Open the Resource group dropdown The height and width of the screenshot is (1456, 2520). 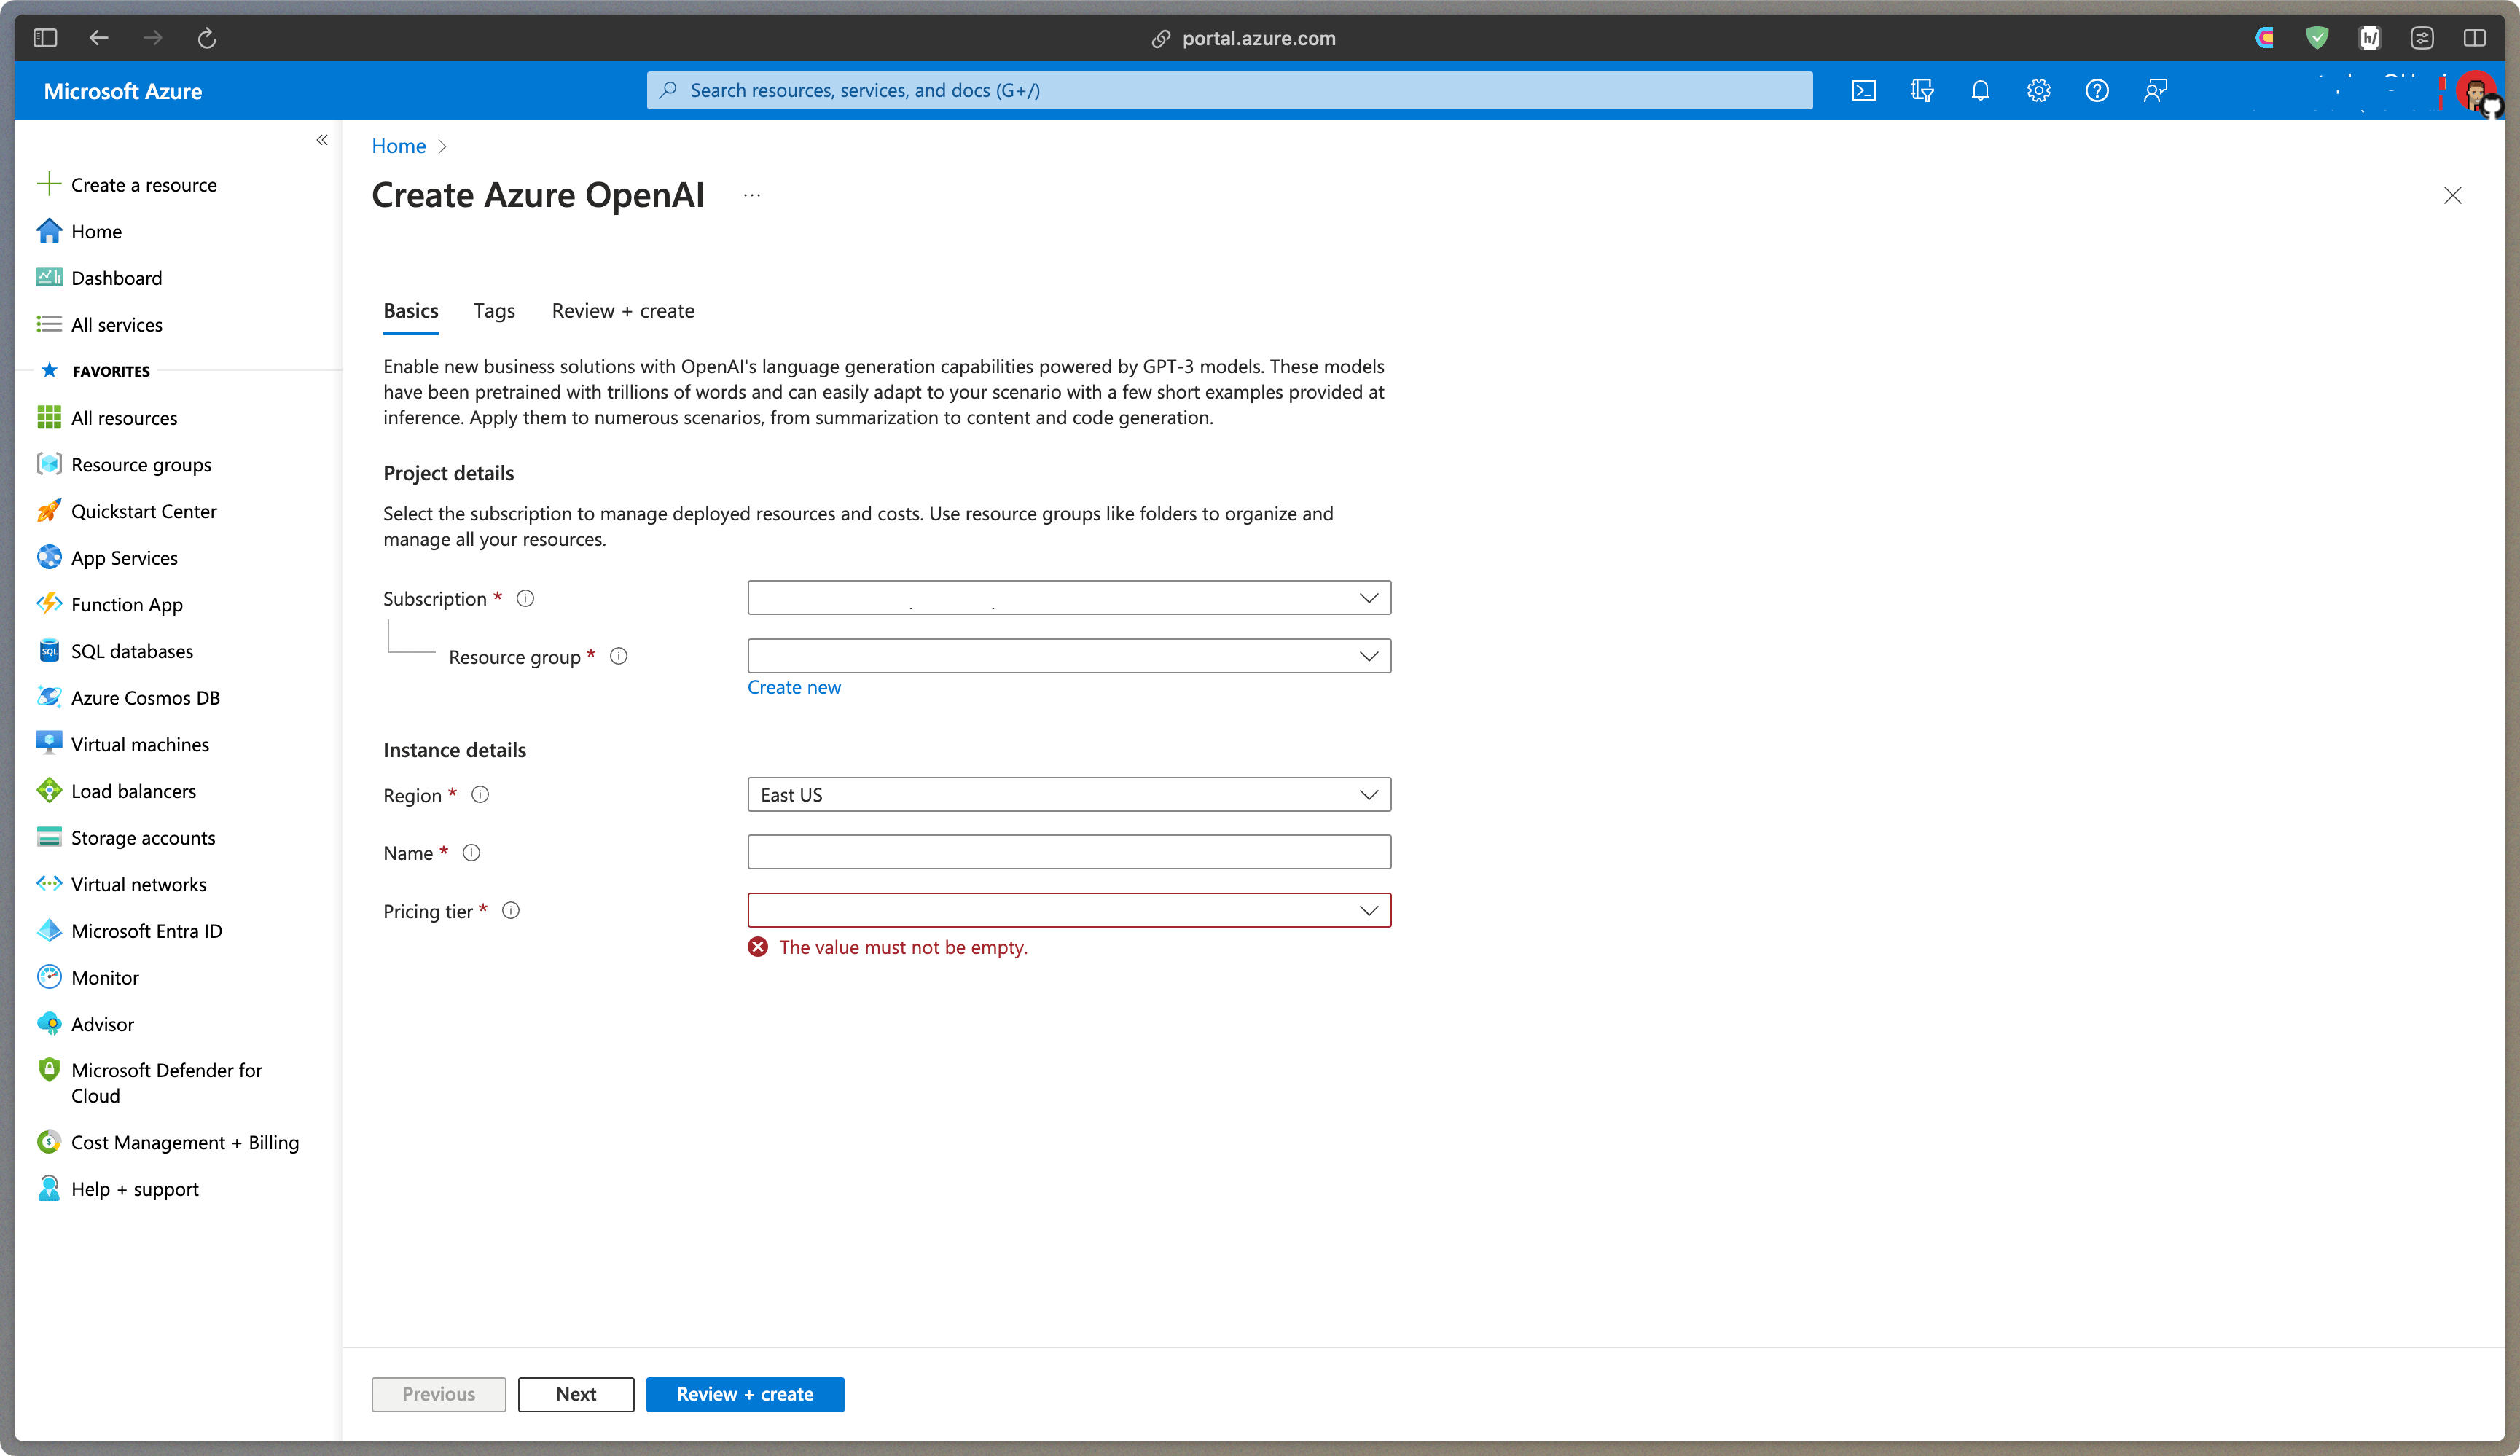pos(1068,656)
